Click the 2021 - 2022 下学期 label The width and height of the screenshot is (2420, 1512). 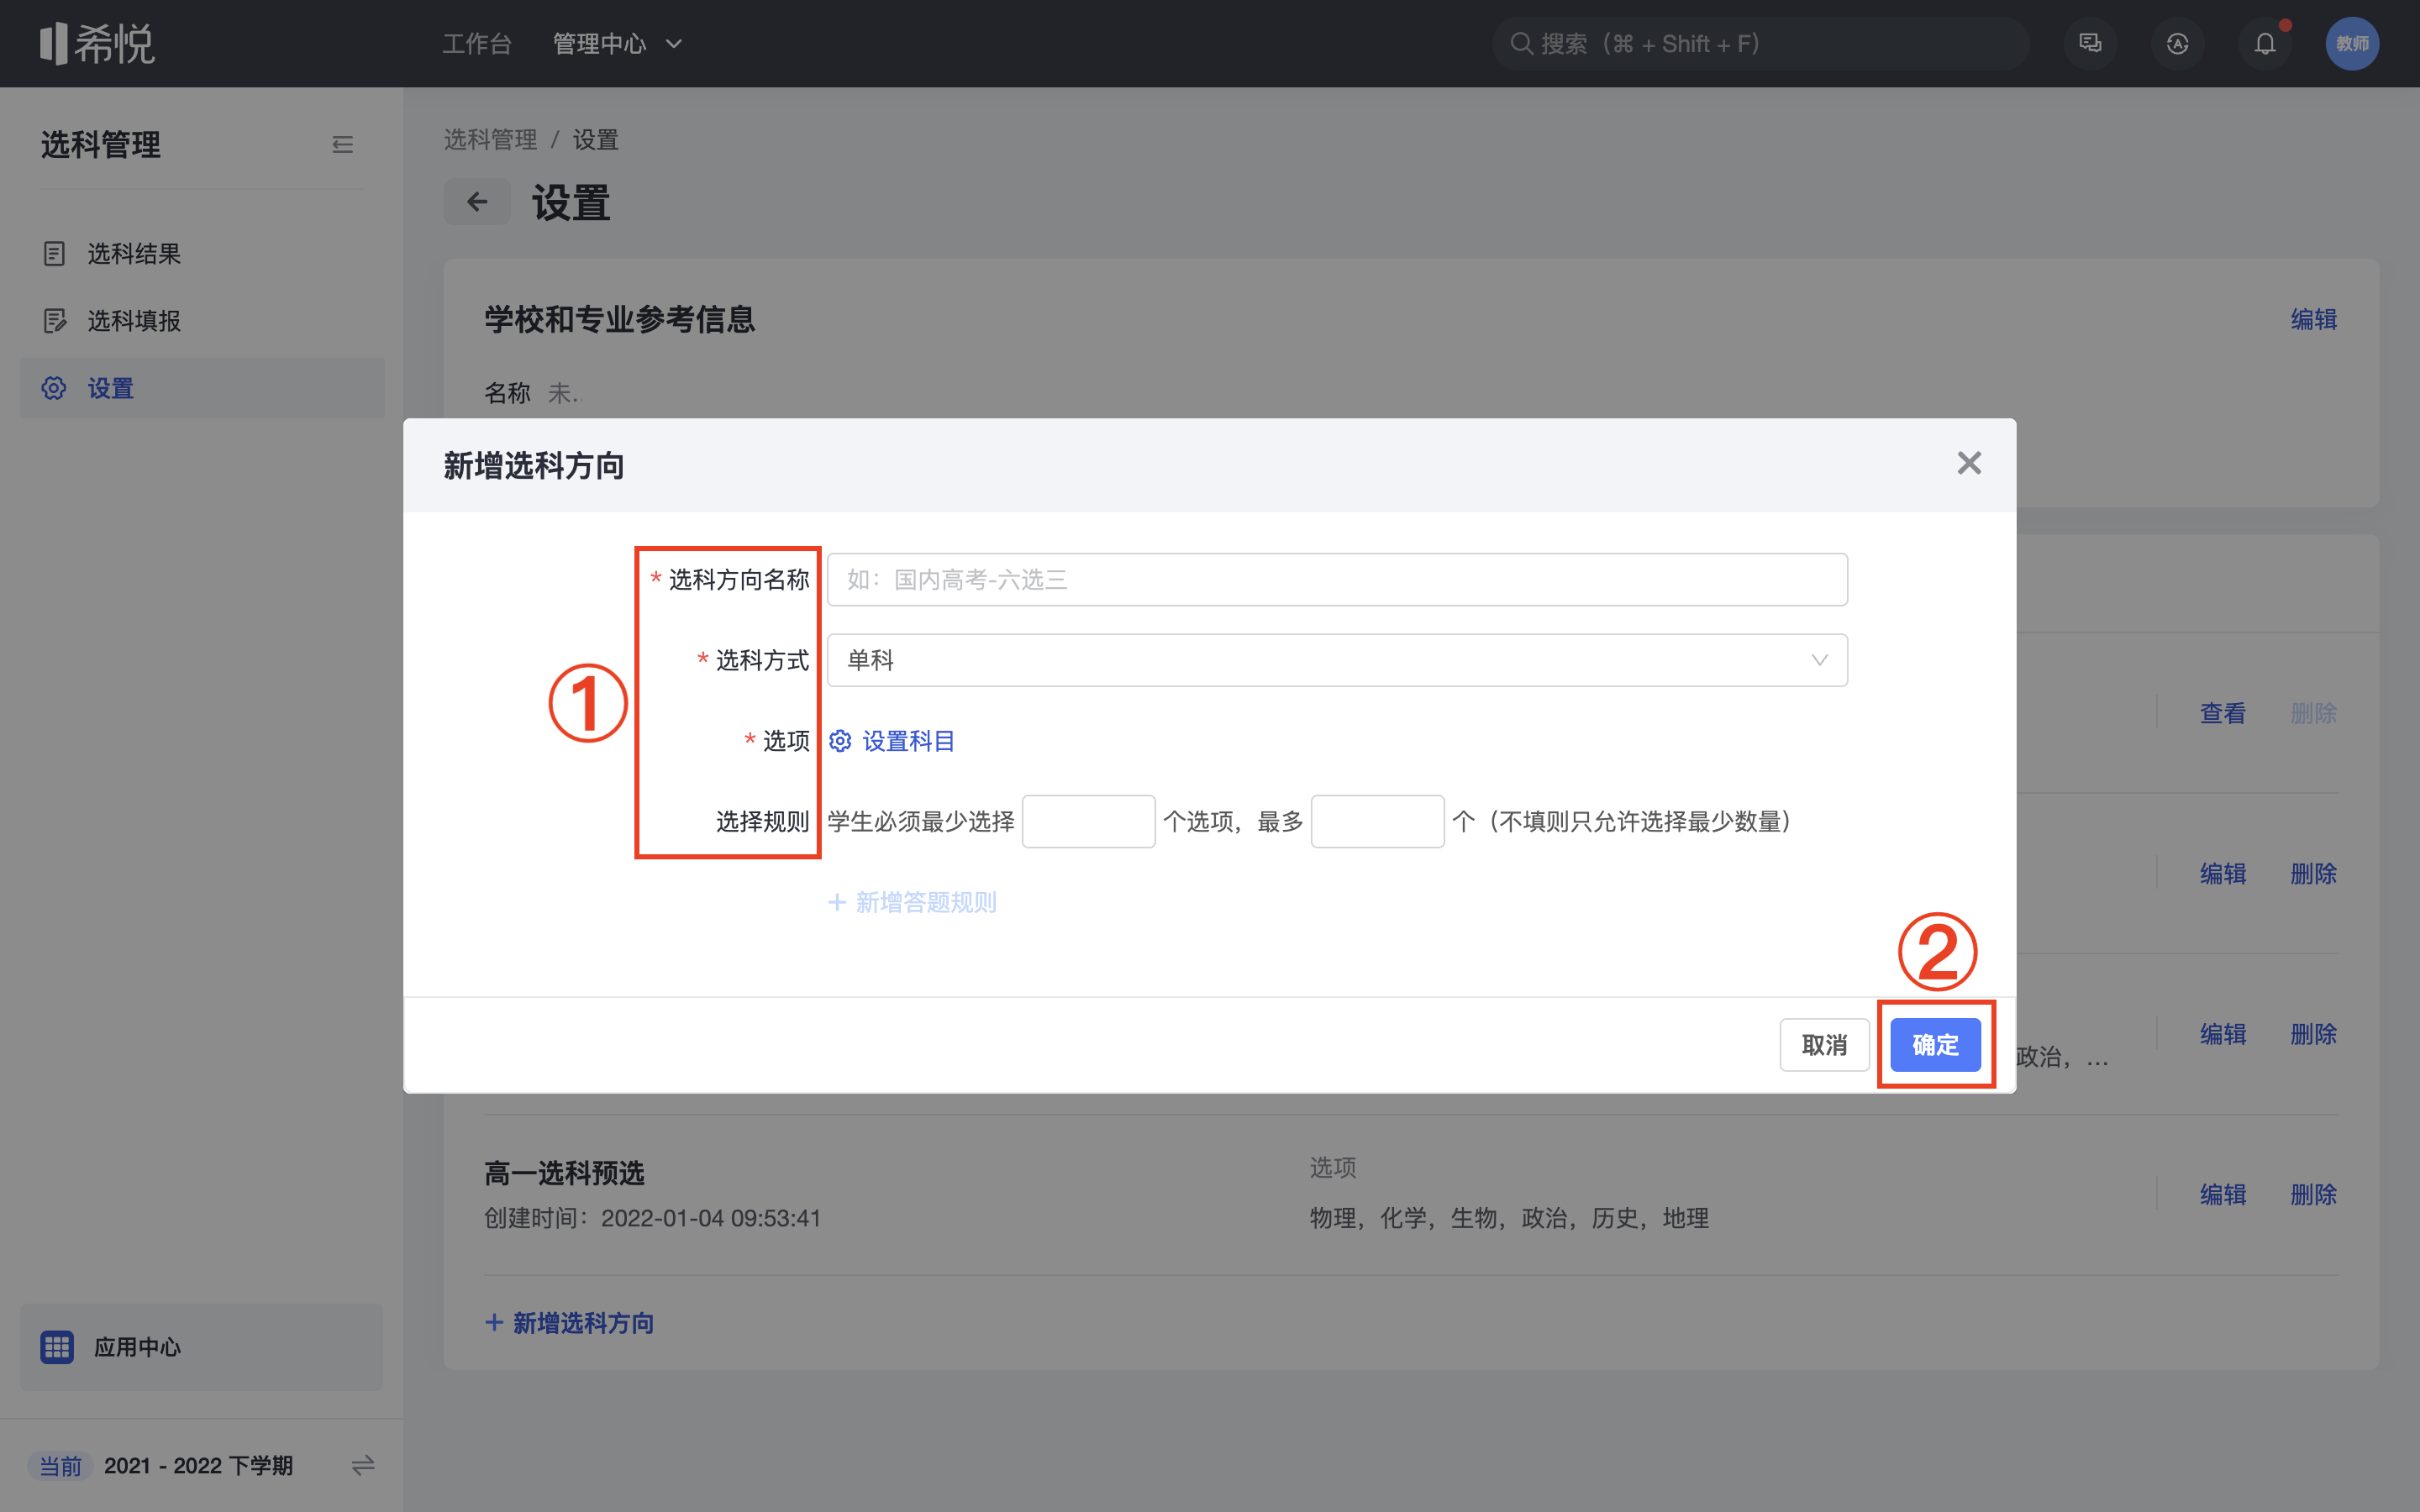198,1466
